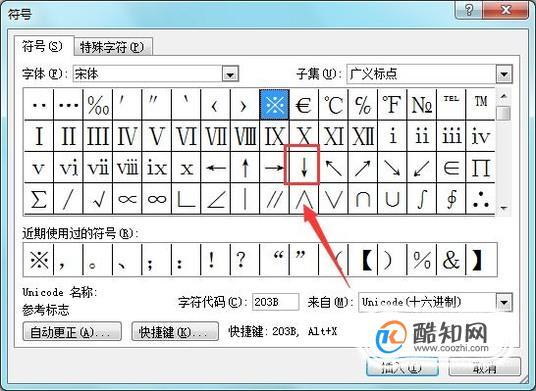
Task: Pick the recently used percent sign
Action: [x=421, y=260]
